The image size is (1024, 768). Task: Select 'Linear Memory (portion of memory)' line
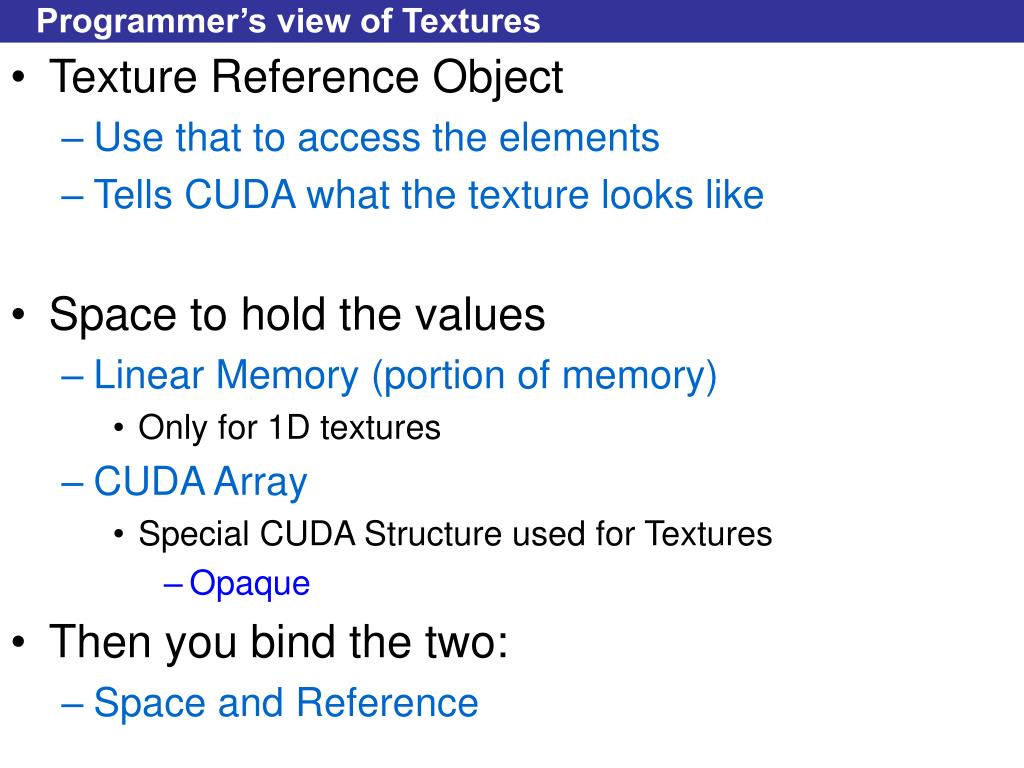click(406, 376)
